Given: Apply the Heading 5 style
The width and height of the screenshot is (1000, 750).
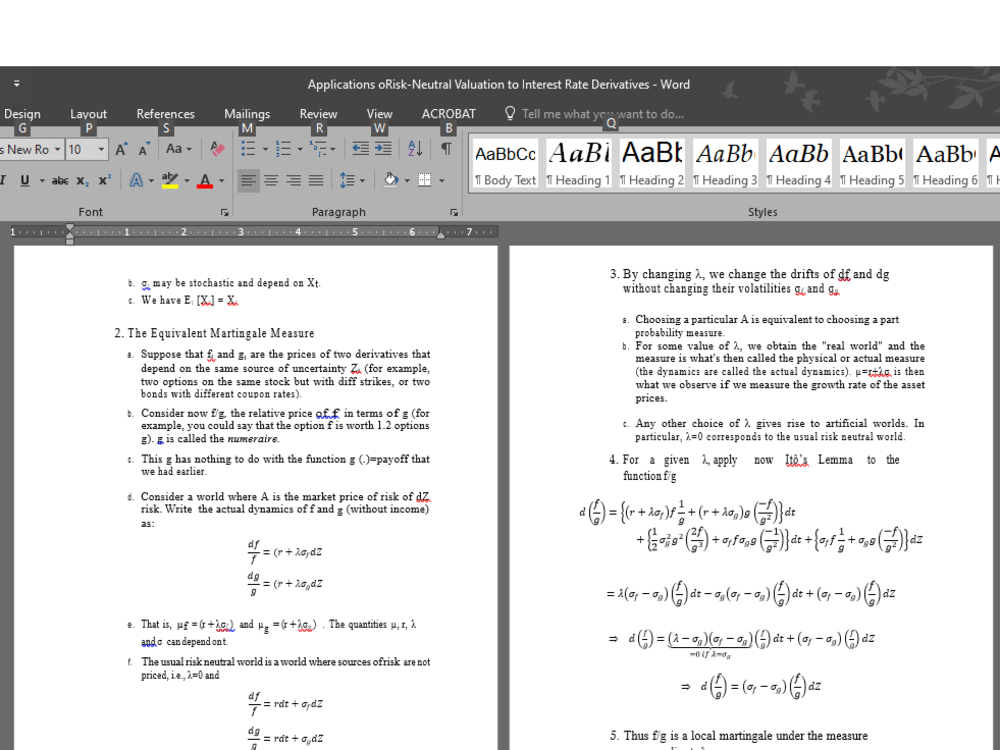Looking at the screenshot, I should click(x=872, y=163).
